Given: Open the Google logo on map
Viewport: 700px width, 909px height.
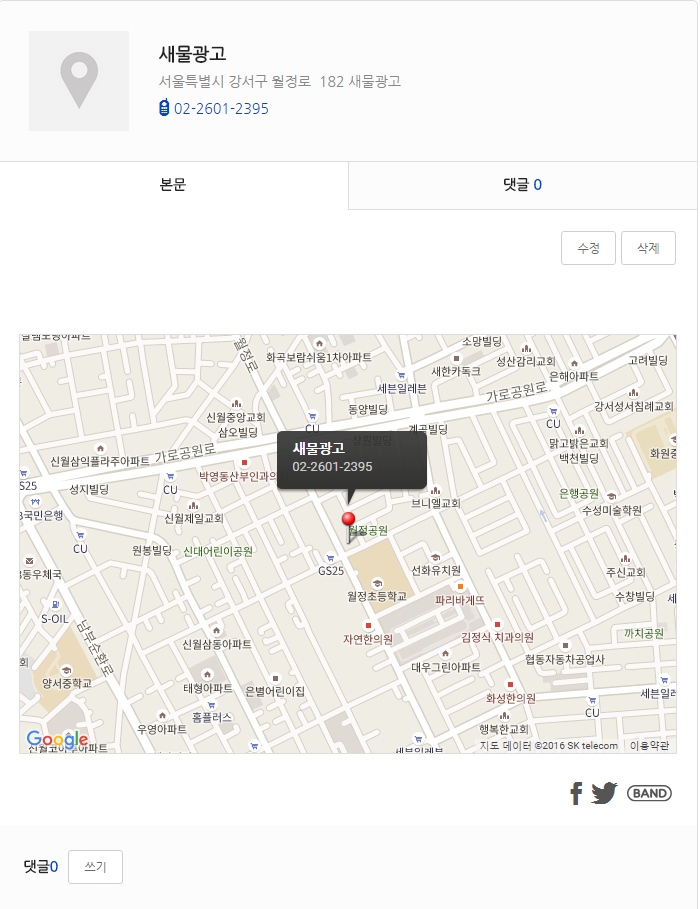Looking at the screenshot, I should click(x=57, y=739).
